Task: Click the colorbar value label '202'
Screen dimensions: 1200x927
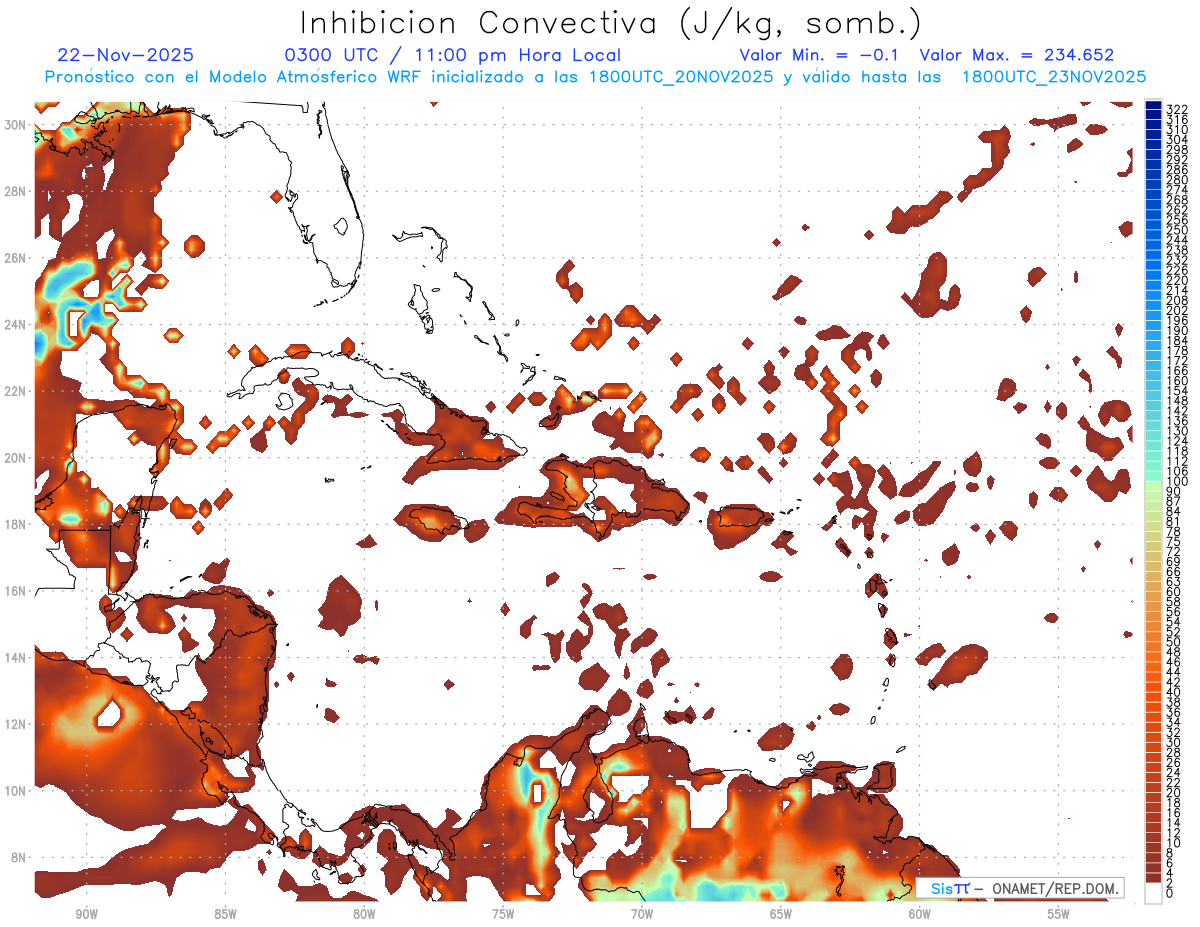Action: pos(1177,310)
